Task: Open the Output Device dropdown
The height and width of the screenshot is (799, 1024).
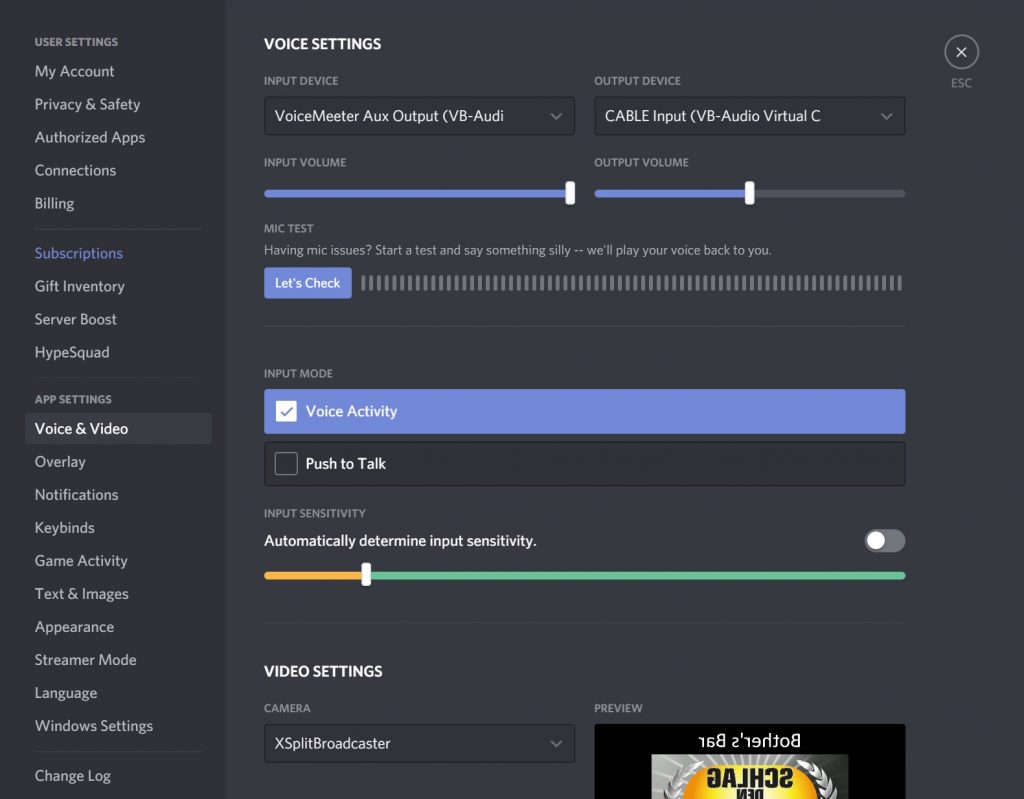Action: pyautogui.click(x=750, y=116)
